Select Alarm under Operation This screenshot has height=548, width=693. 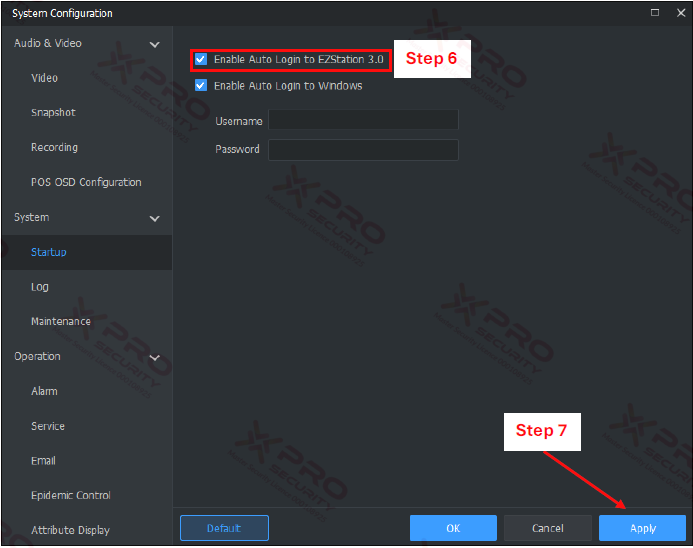[x=44, y=391]
